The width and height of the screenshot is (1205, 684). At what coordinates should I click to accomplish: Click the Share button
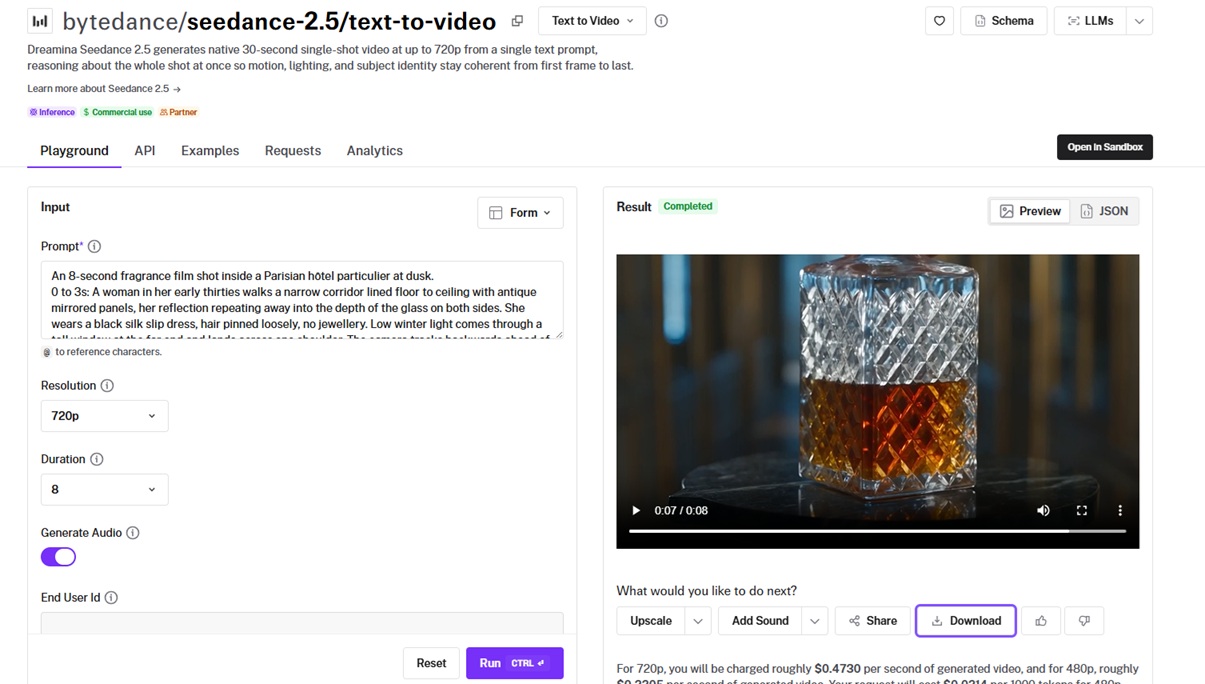click(x=873, y=621)
